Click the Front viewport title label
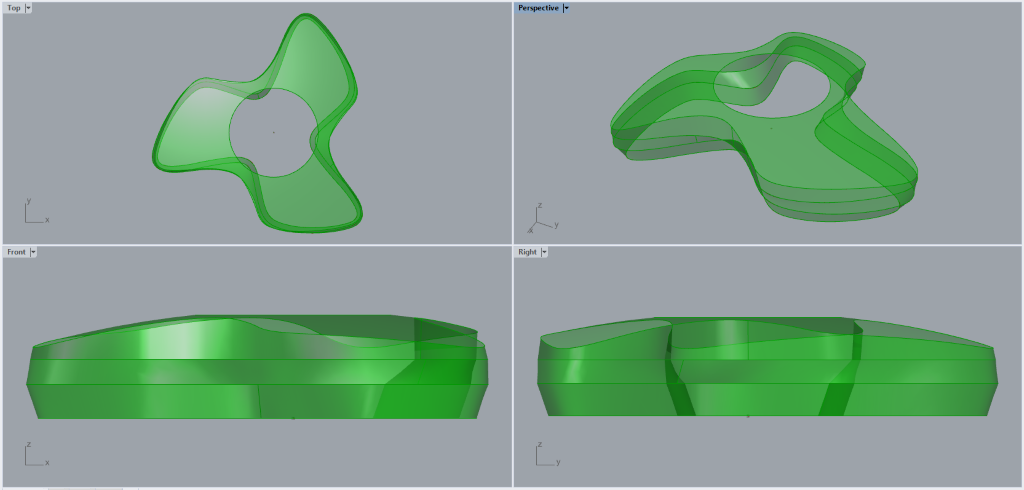This screenshot has width=1024, height=490. pos(16,252)
